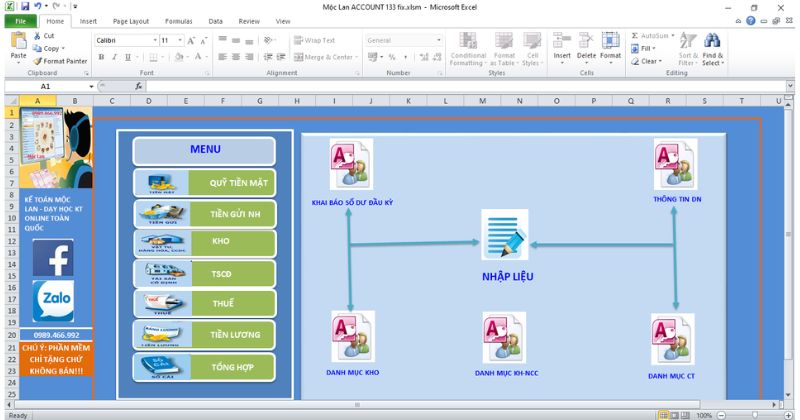This screenshot has height=420, width=800.
Task: Open the General number format dropdown
Action: click(x=438, y=40)
